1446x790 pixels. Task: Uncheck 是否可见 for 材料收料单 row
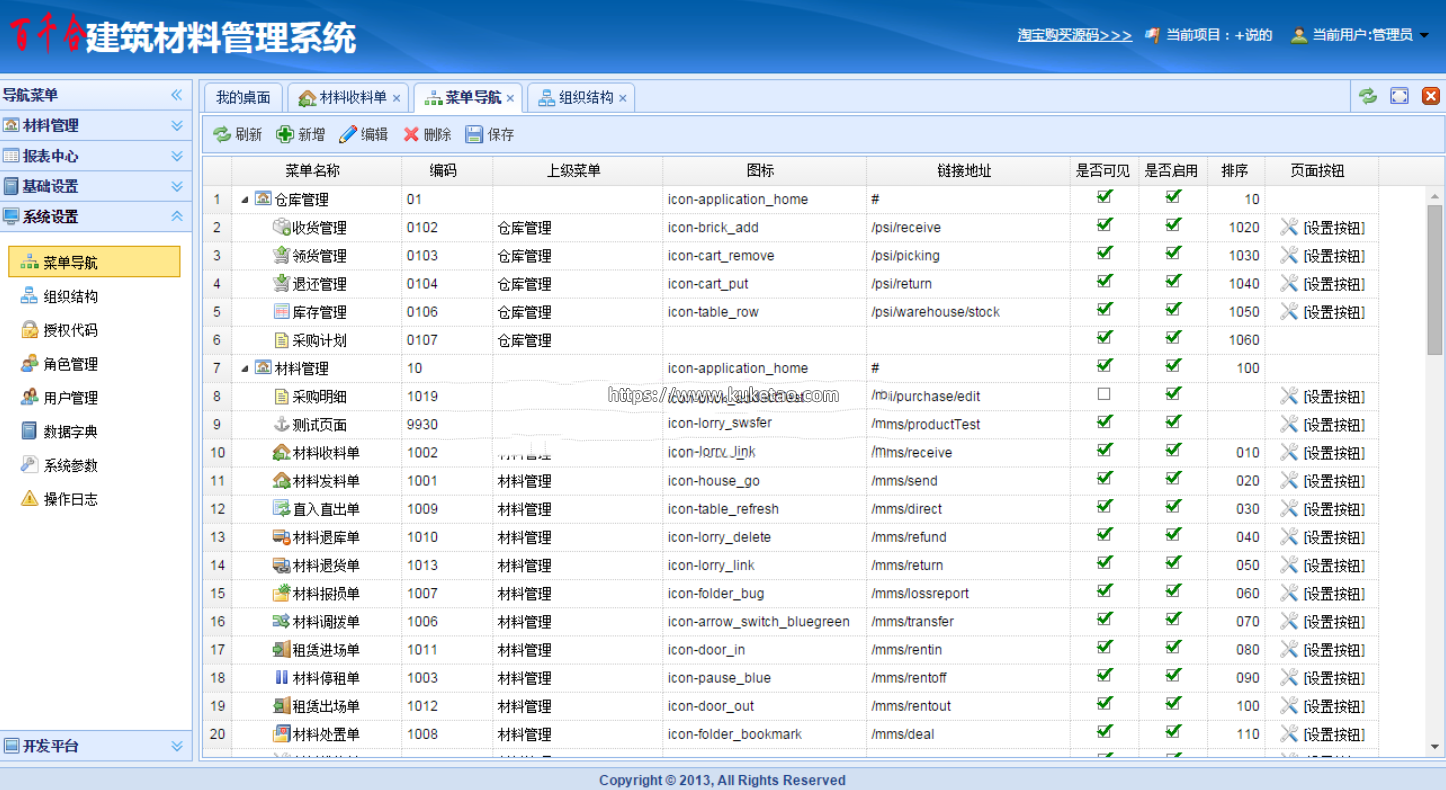pyautogui.click(x=1104, y=450)
